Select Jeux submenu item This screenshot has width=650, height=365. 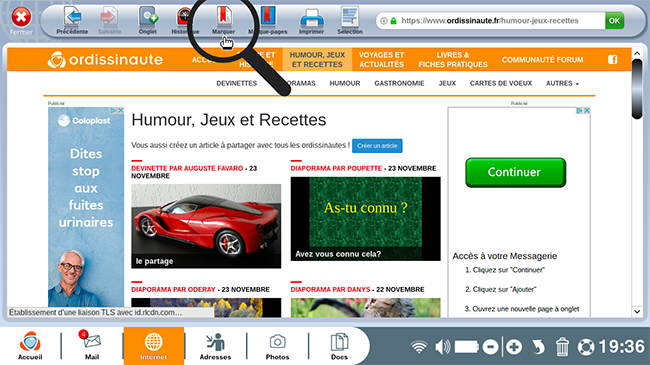click(x=447, y=83)
